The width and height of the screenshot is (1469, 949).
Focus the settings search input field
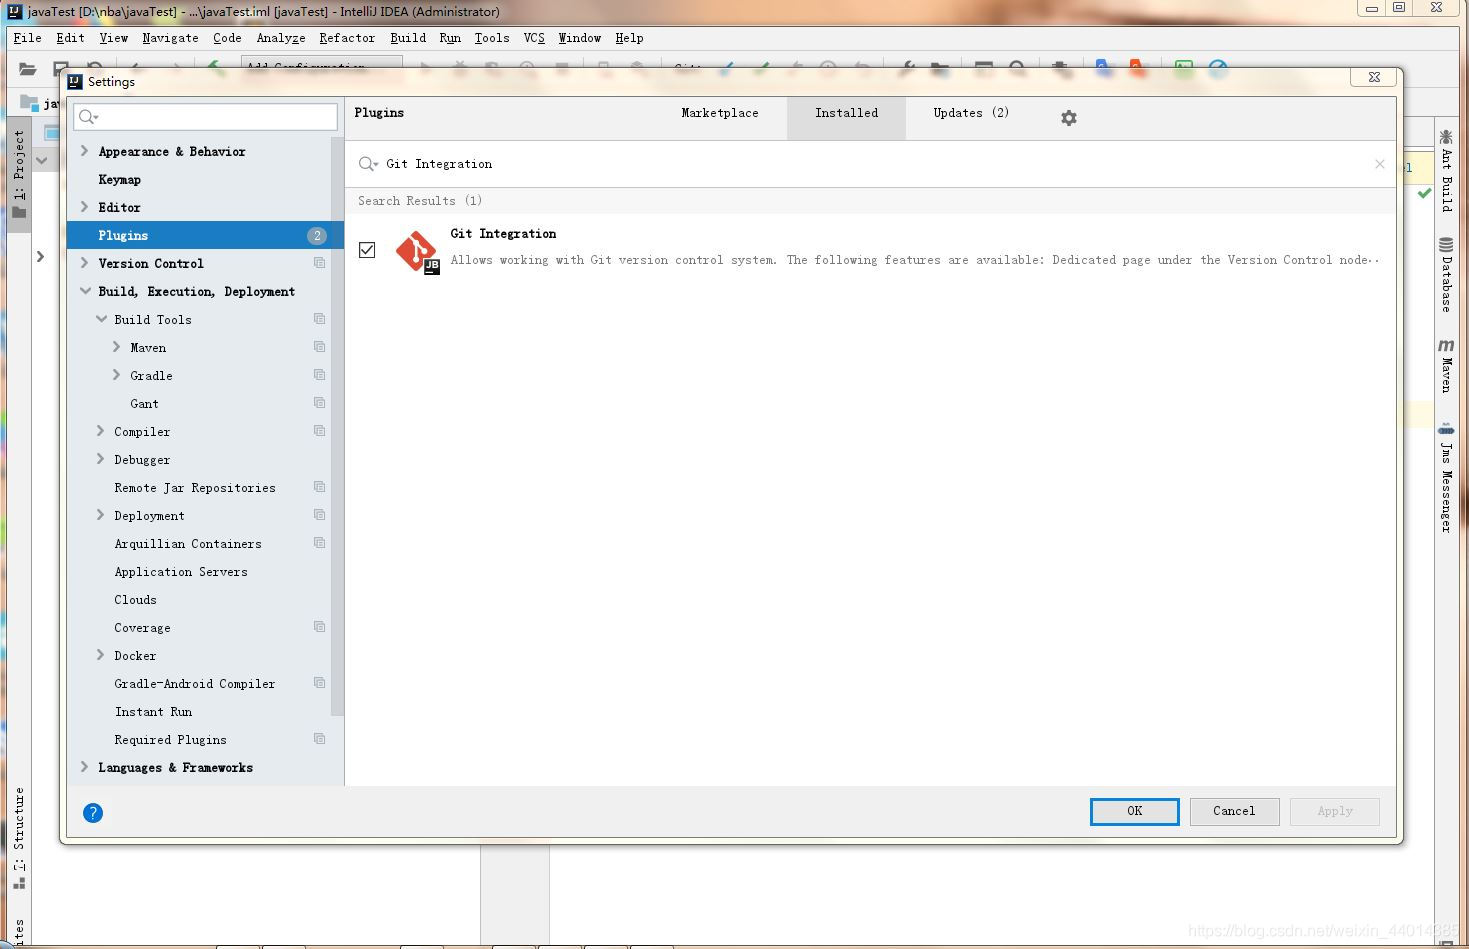(206, 117)
